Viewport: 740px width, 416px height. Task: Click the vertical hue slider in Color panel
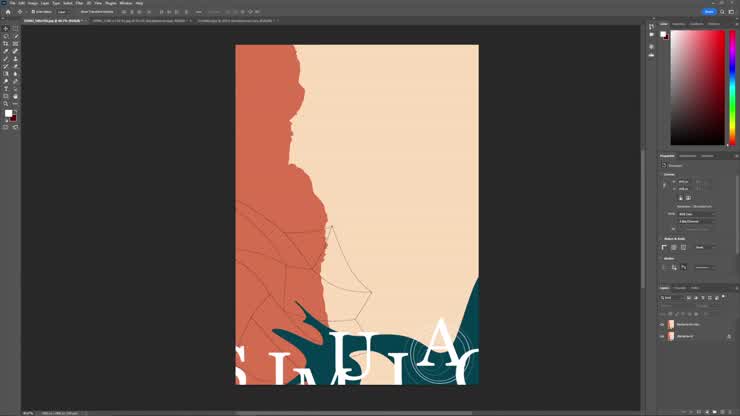tap(732, 88)
